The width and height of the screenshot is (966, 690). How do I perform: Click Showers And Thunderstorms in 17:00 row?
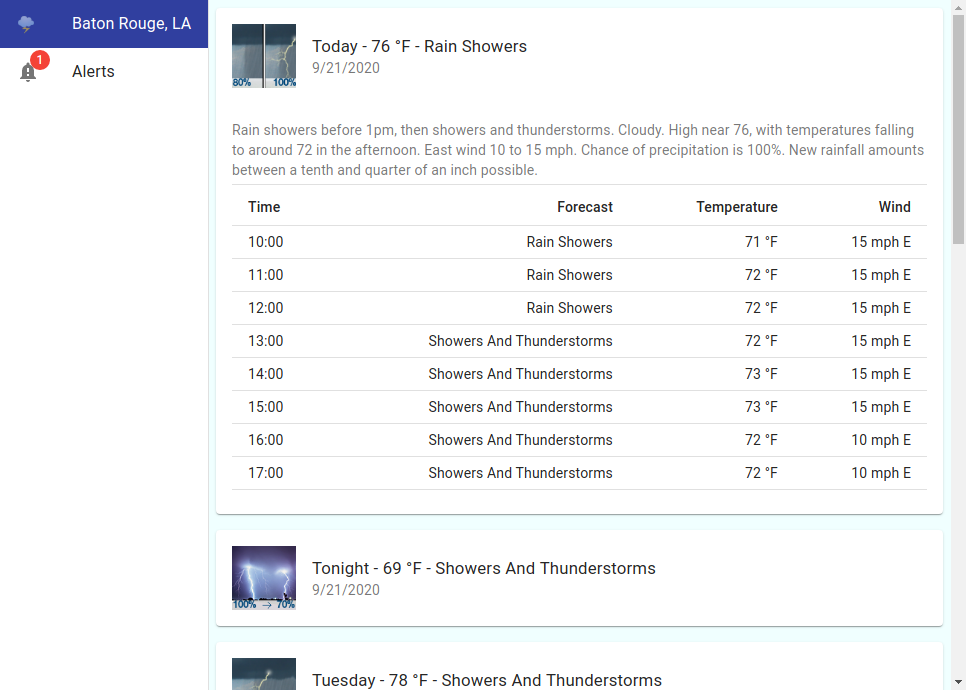[x=521, y=473]
